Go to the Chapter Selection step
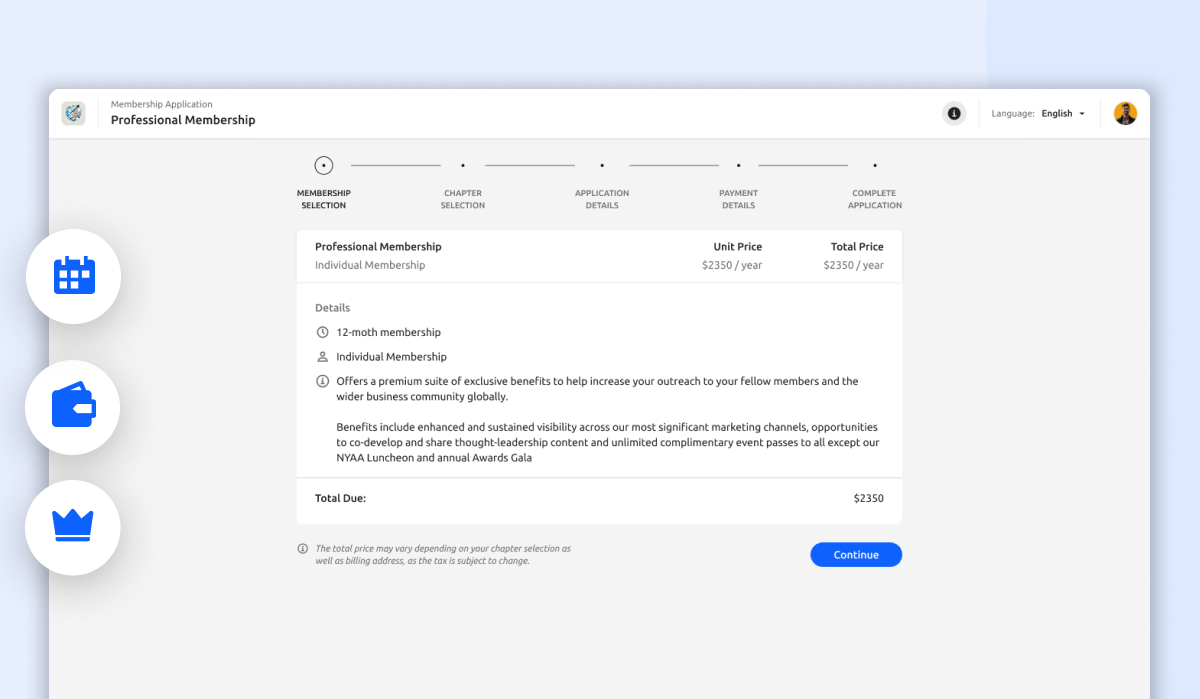Image resolution: width=1200 pixels, height=699 pixels. click(x=463, y=166)
